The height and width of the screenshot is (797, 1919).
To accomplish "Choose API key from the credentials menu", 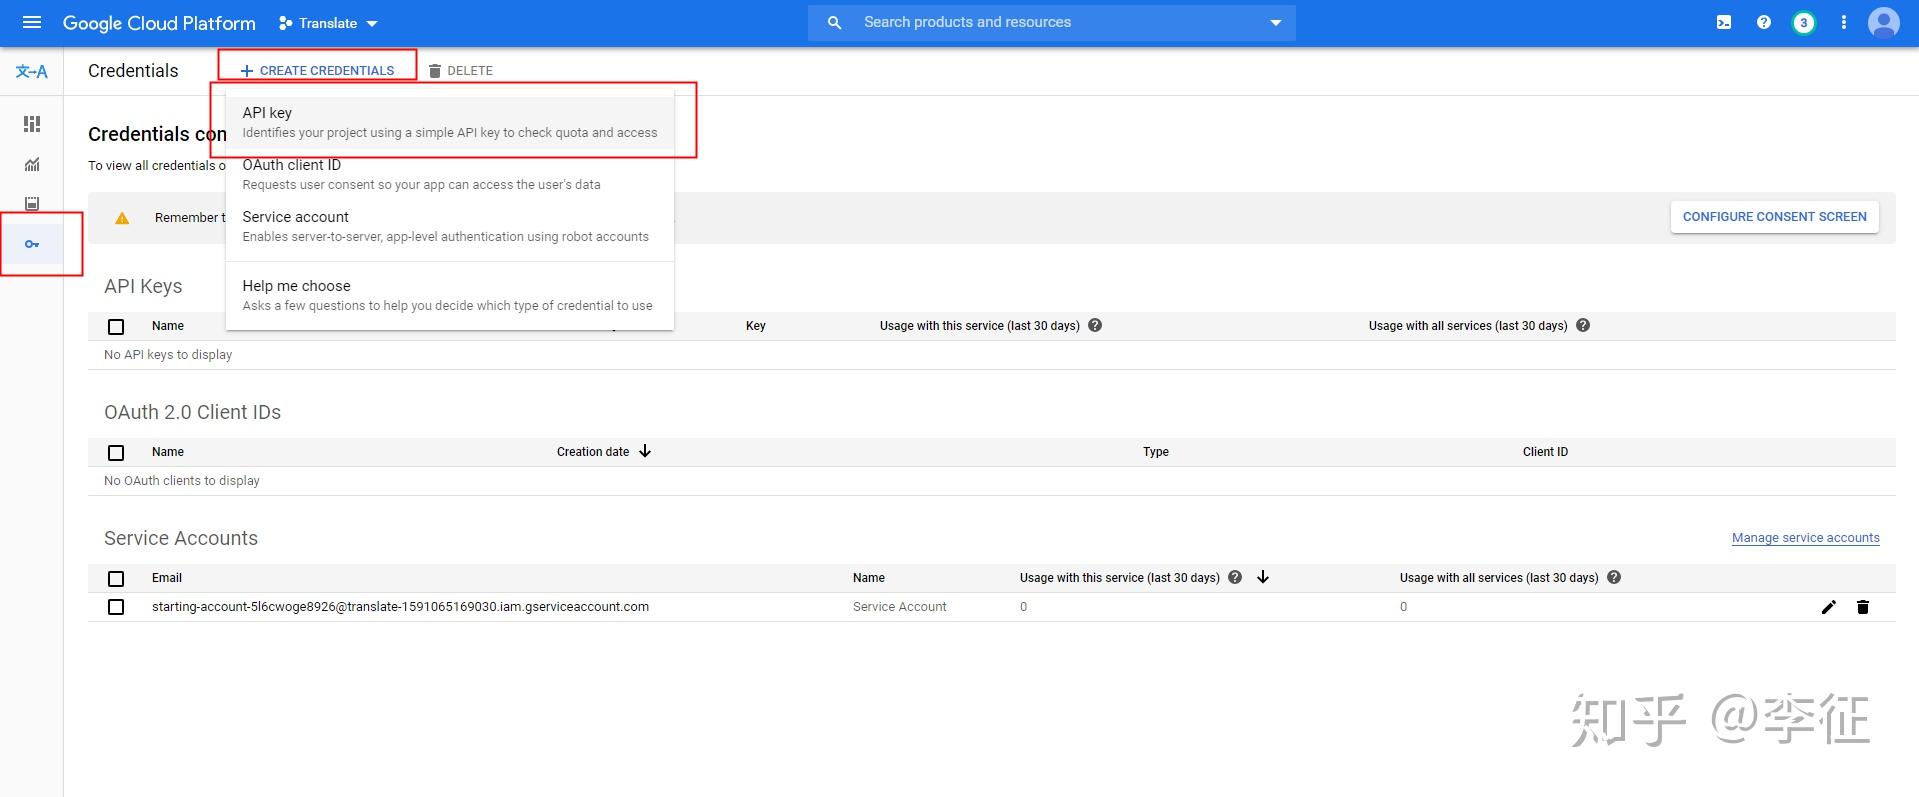I will click(449, 122).
